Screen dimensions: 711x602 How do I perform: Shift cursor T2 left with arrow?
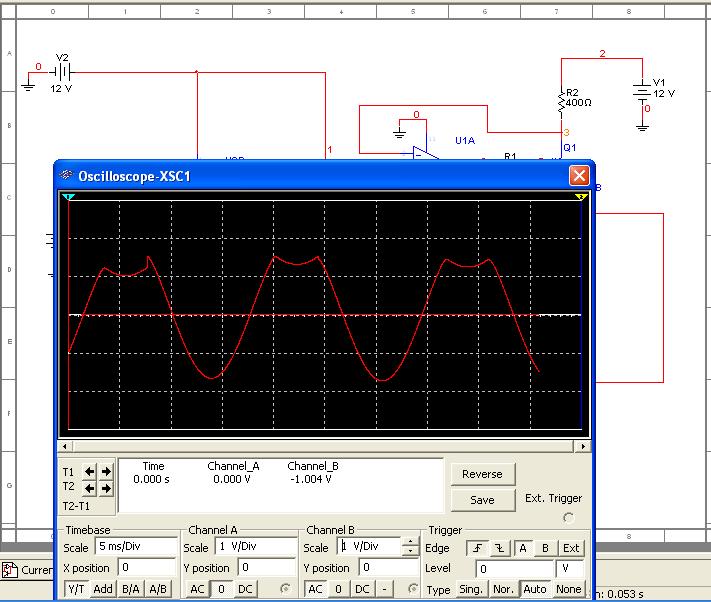[x=90, y=488]
